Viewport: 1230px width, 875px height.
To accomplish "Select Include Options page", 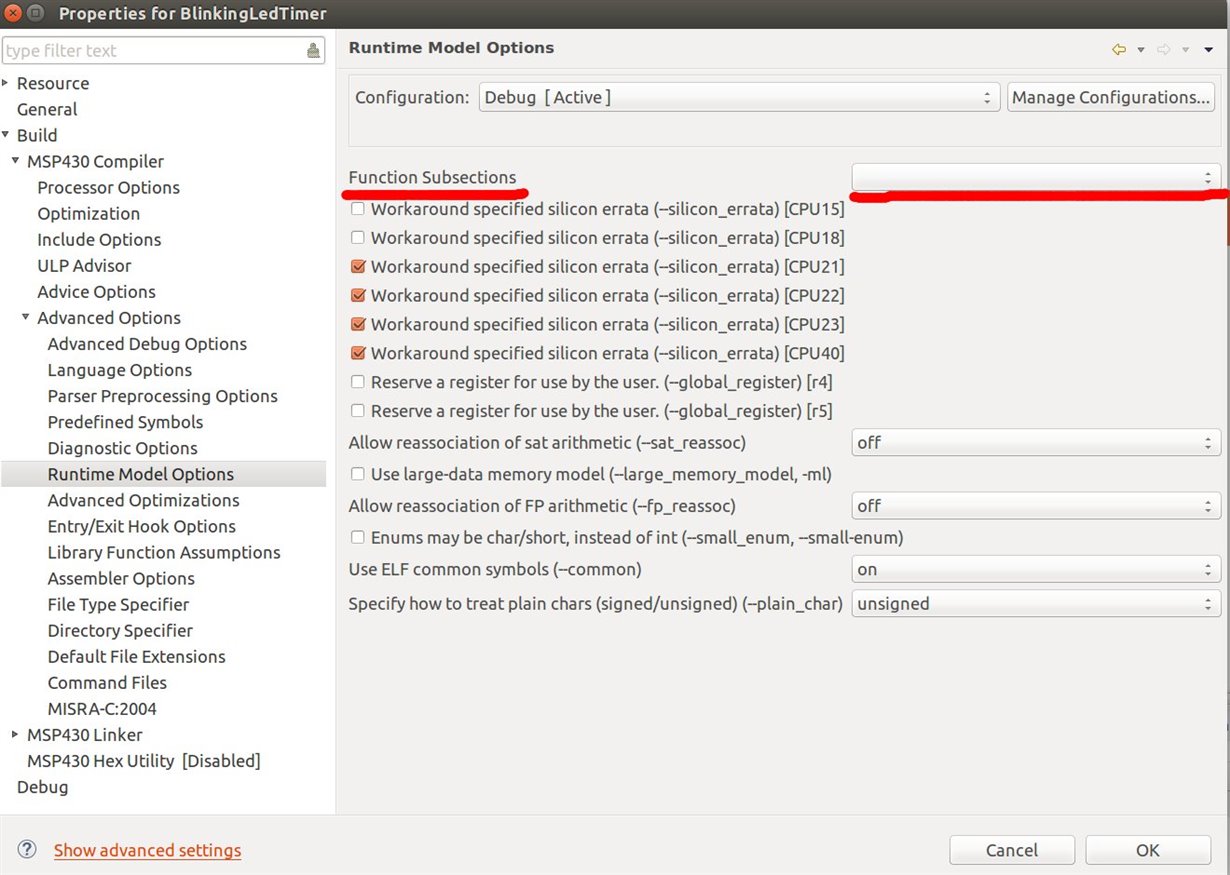I will click(99, 239).
